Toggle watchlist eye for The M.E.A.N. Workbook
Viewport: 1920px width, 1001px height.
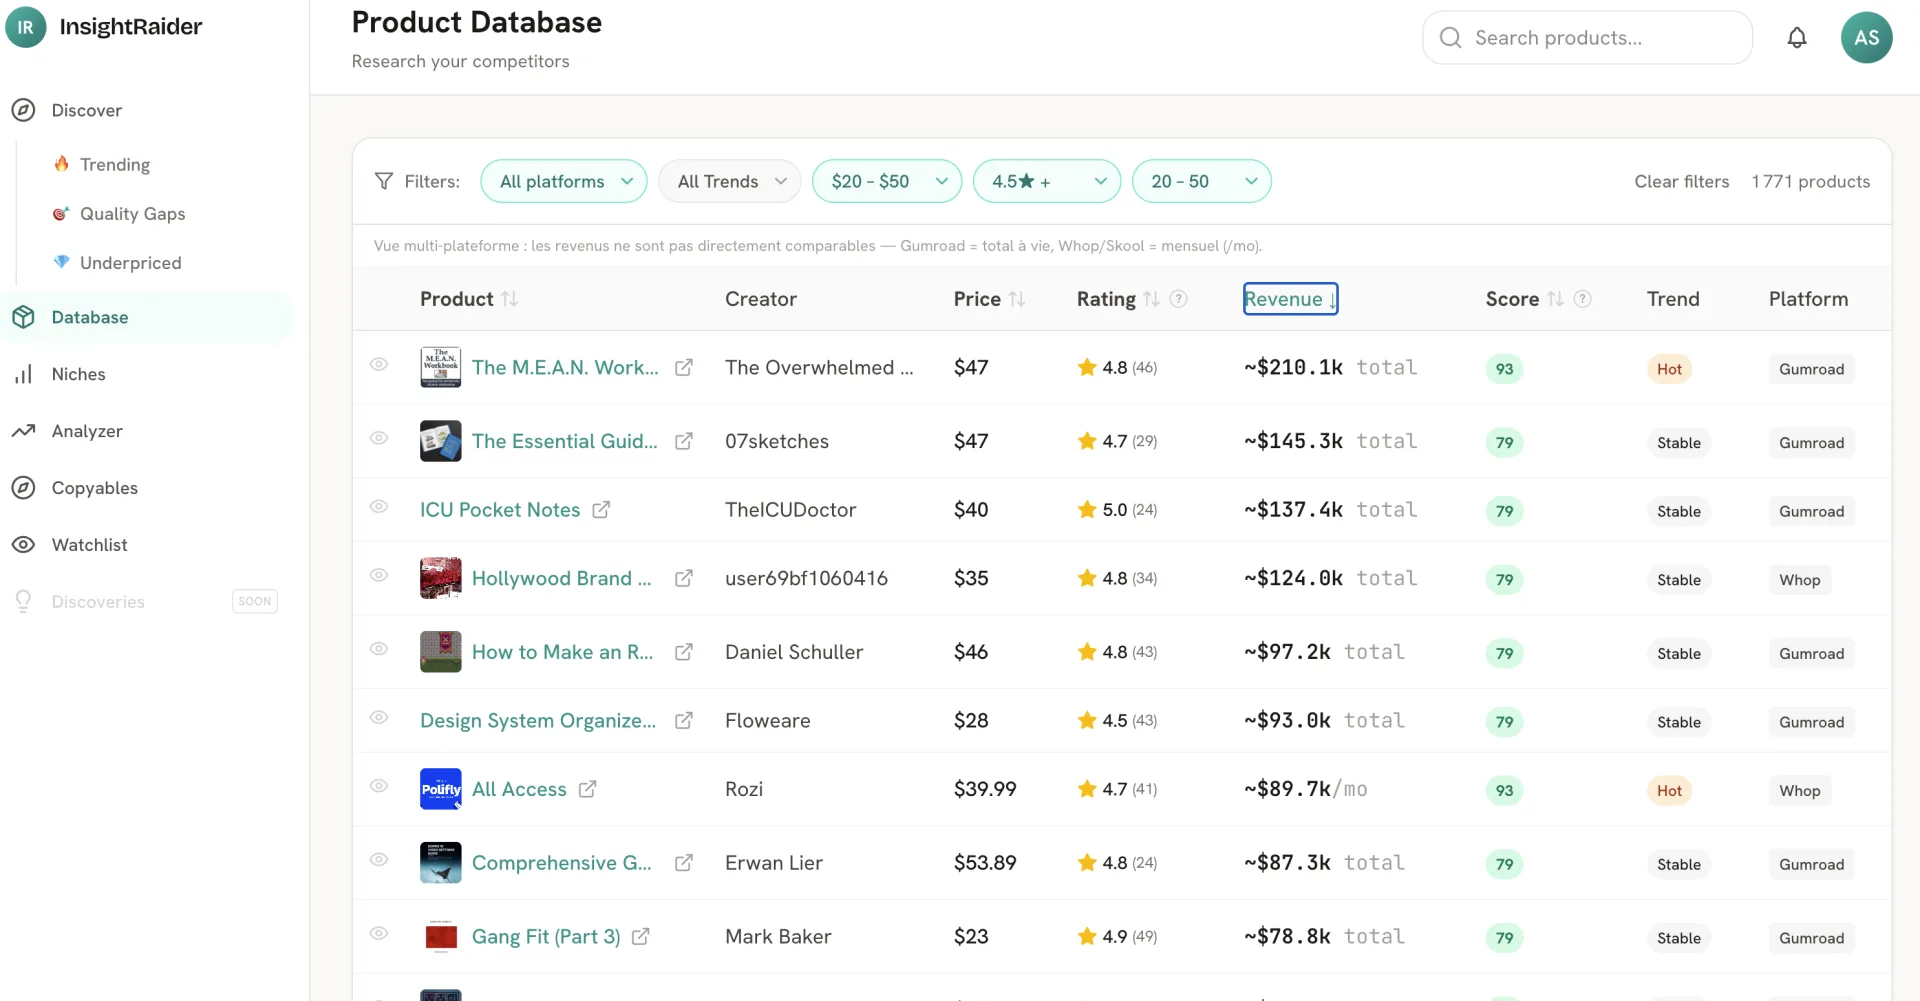pyautogui.click(x=379, y=364)
